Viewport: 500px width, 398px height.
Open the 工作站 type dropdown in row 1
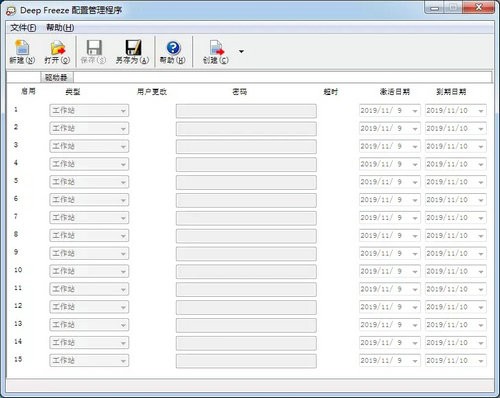[89, 110]
